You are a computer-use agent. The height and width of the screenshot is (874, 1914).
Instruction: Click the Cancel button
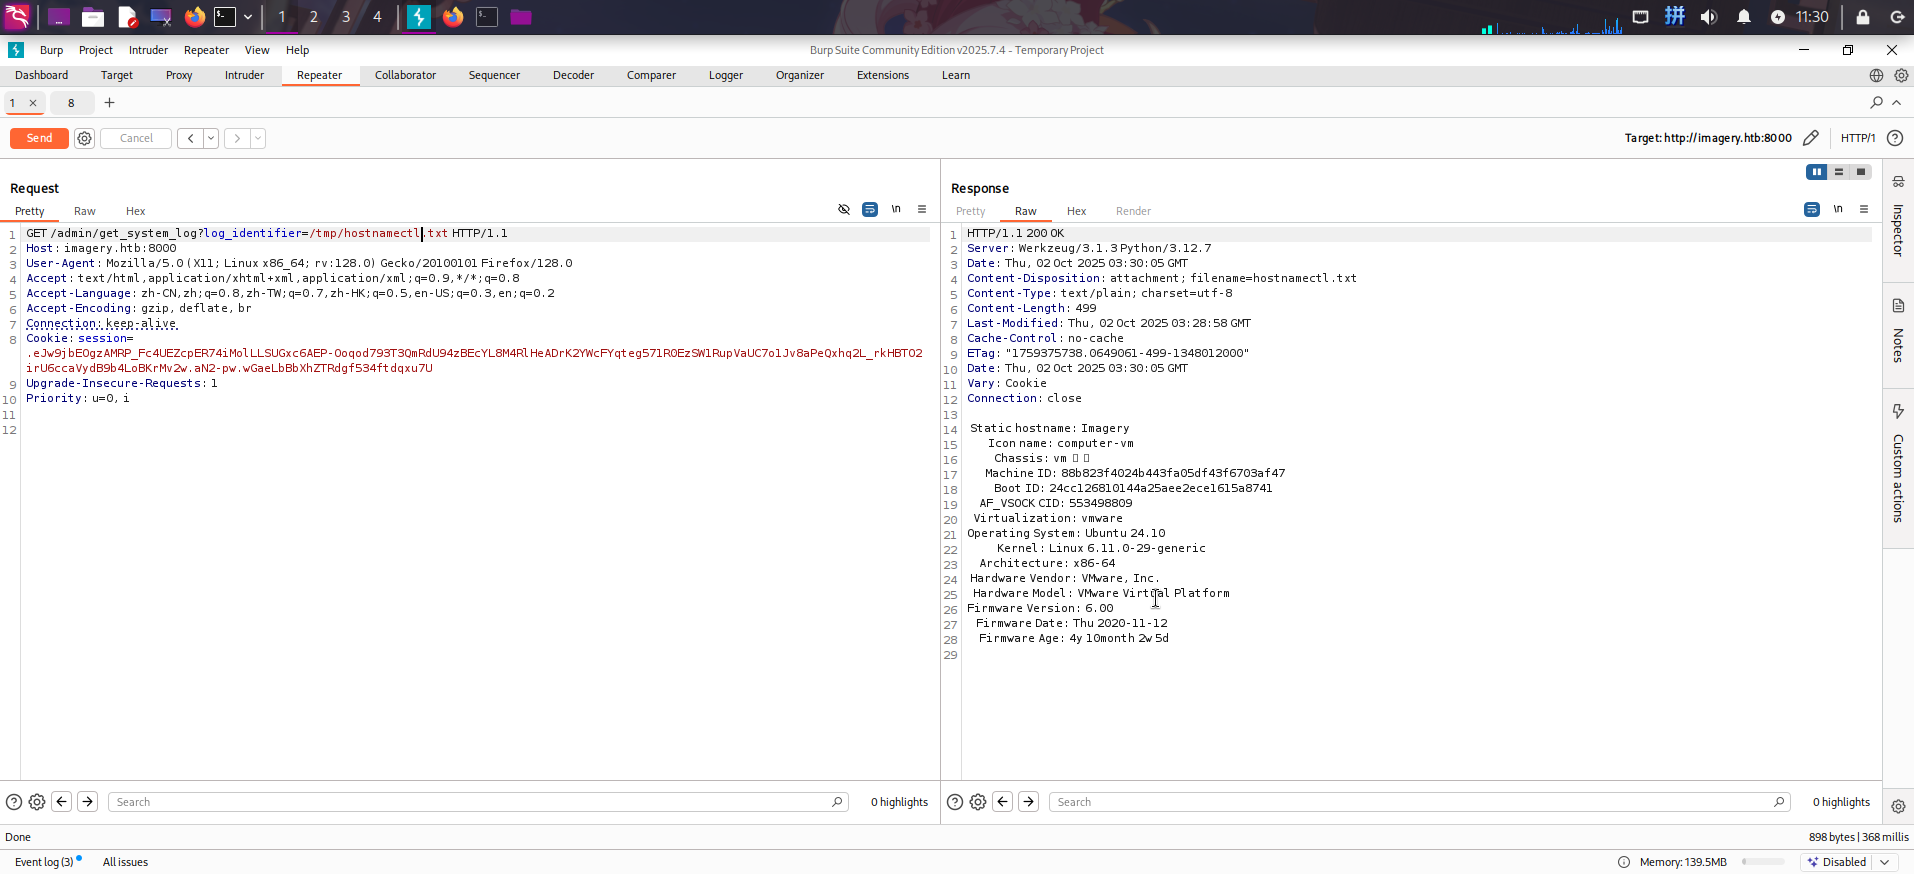(x=136, y=139)
